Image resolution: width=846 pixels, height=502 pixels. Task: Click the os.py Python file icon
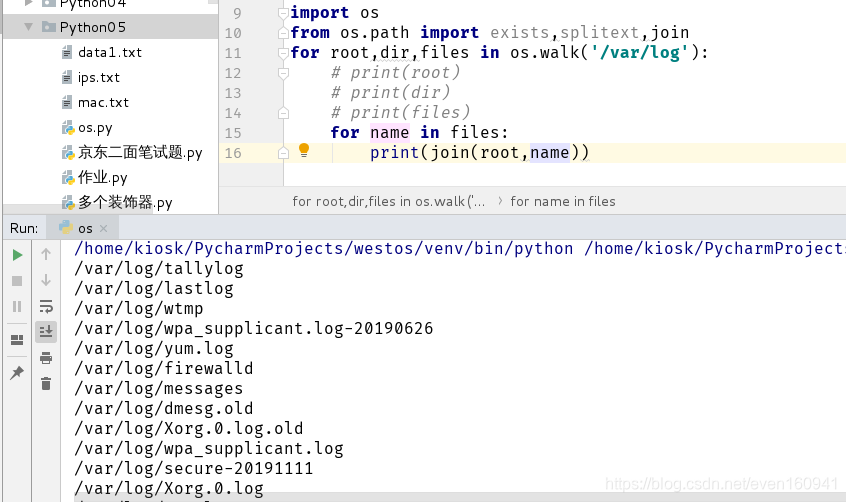point(67,128)
